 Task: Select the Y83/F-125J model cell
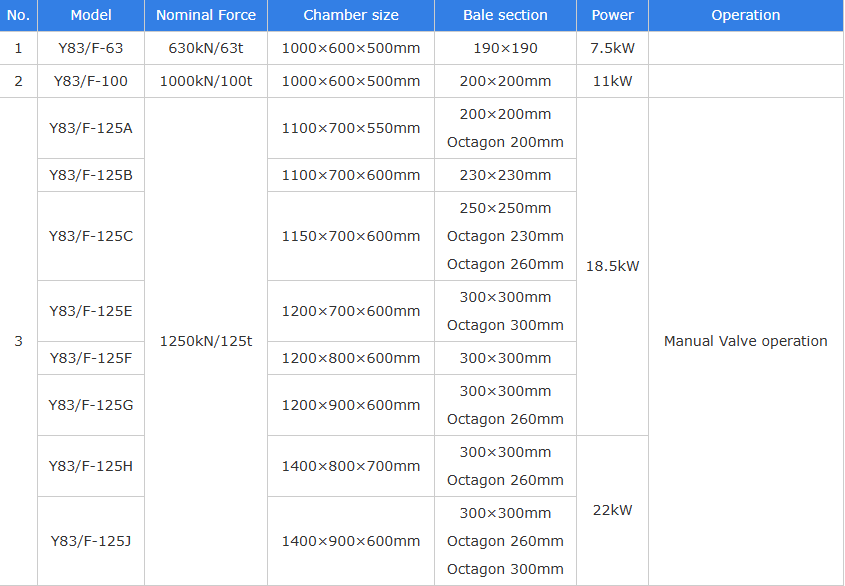(x=91, y=541)
